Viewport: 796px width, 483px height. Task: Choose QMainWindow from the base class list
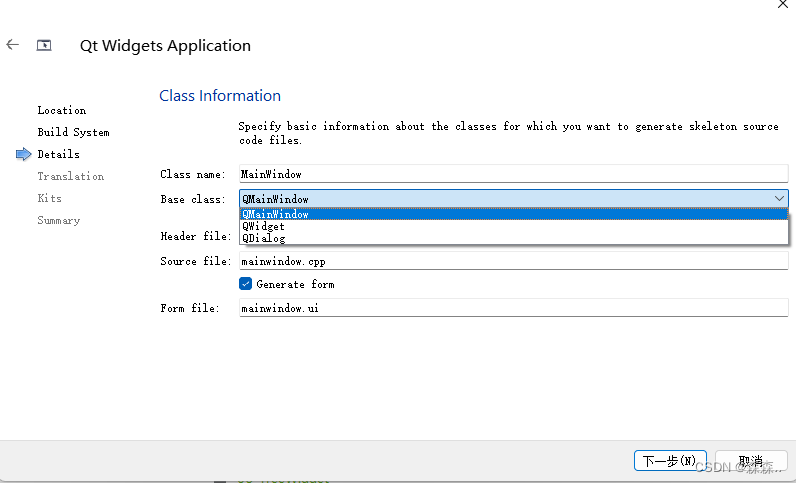(x=514, y=214)
